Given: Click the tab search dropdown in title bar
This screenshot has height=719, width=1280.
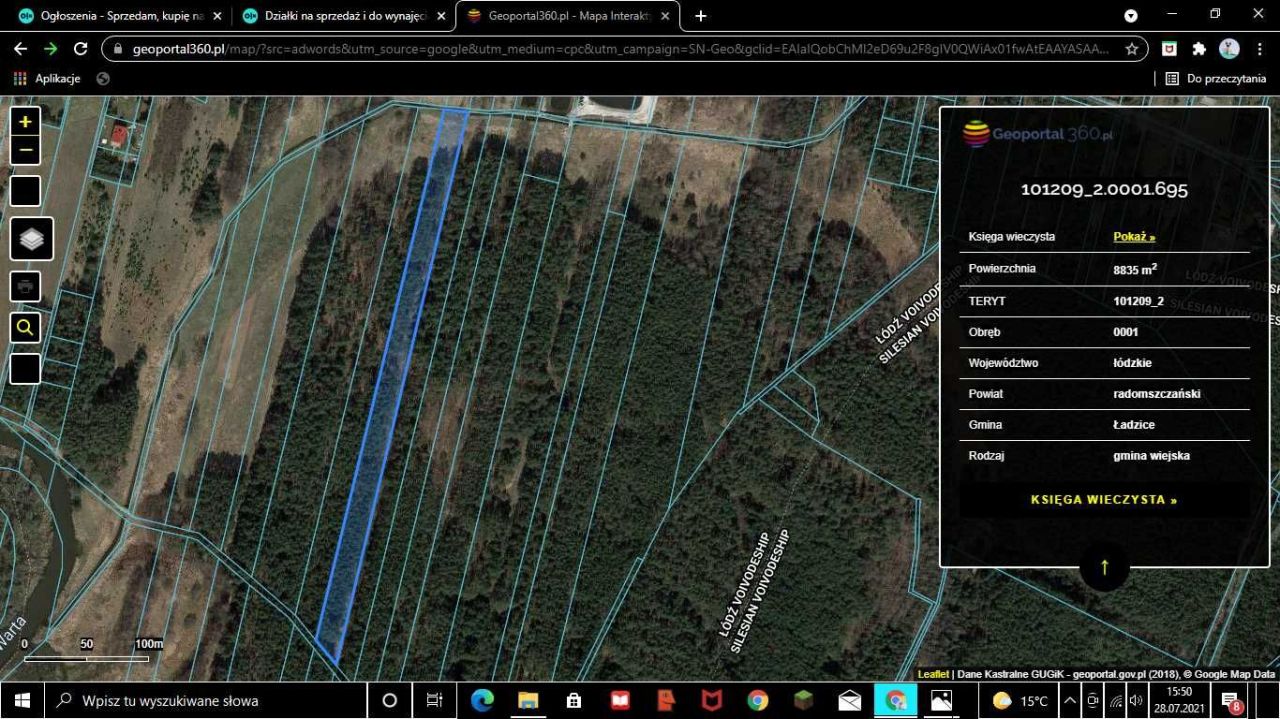Looking at the screenshot, I should pos(1131,16).
